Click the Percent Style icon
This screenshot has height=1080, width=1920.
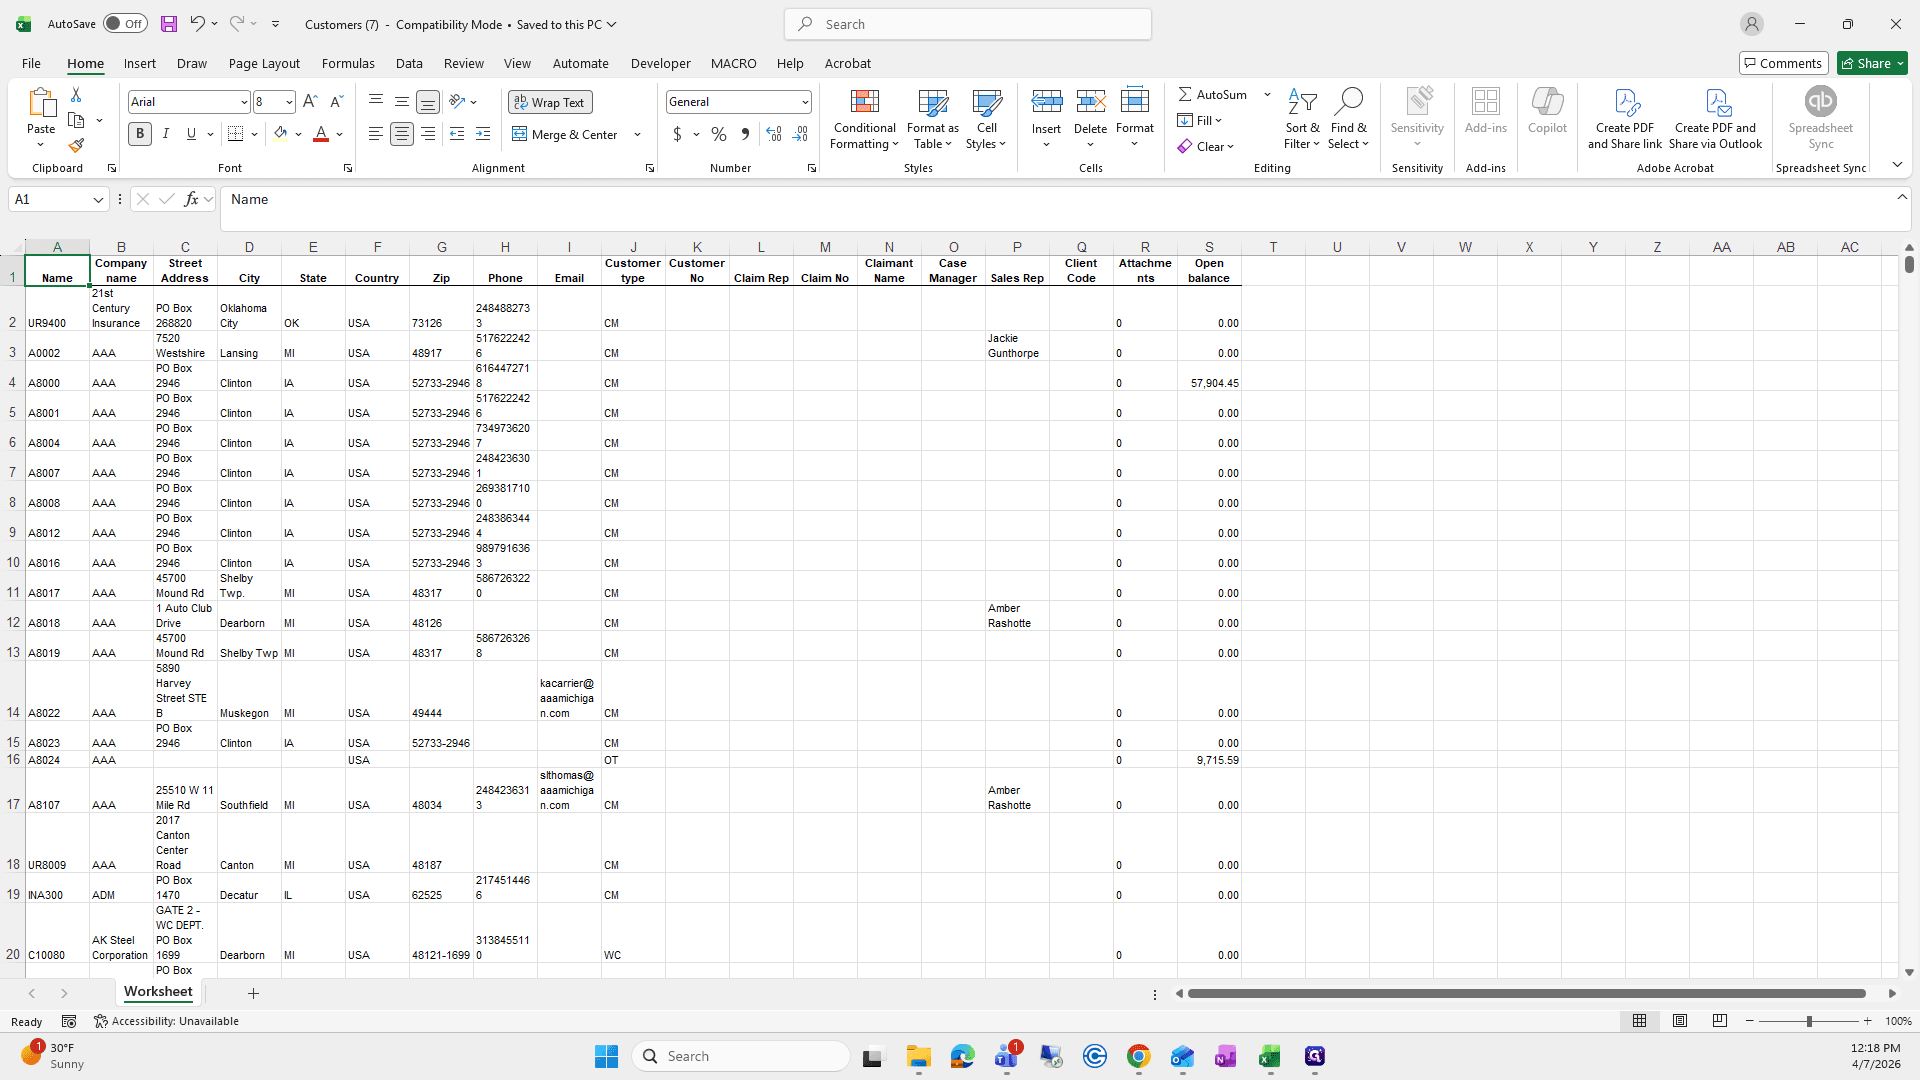tap(719, 134)
